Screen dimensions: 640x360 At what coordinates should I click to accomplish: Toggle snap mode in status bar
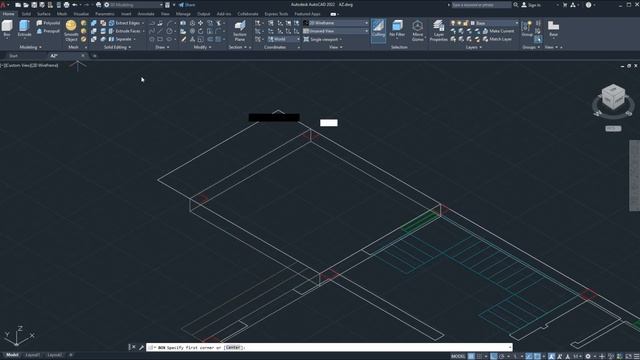click(x=480, y=356)
